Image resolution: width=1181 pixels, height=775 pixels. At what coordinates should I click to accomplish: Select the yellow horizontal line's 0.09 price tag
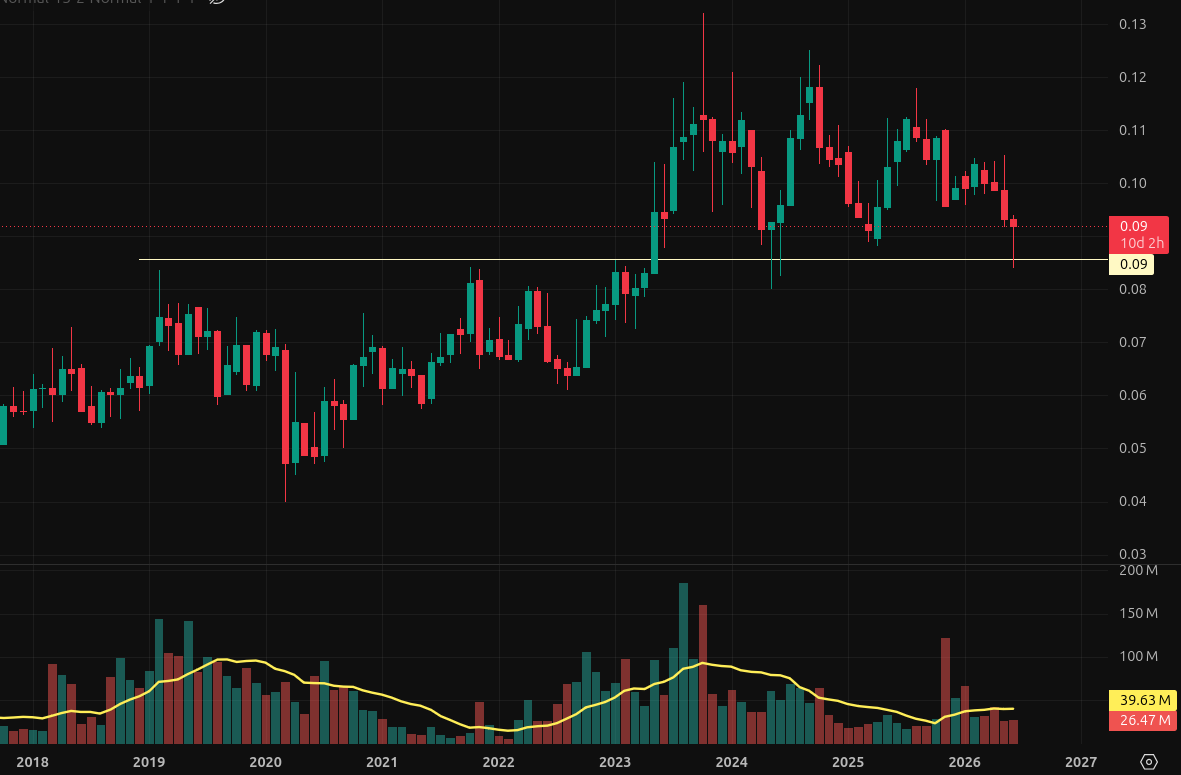(x=1131, y=264)
